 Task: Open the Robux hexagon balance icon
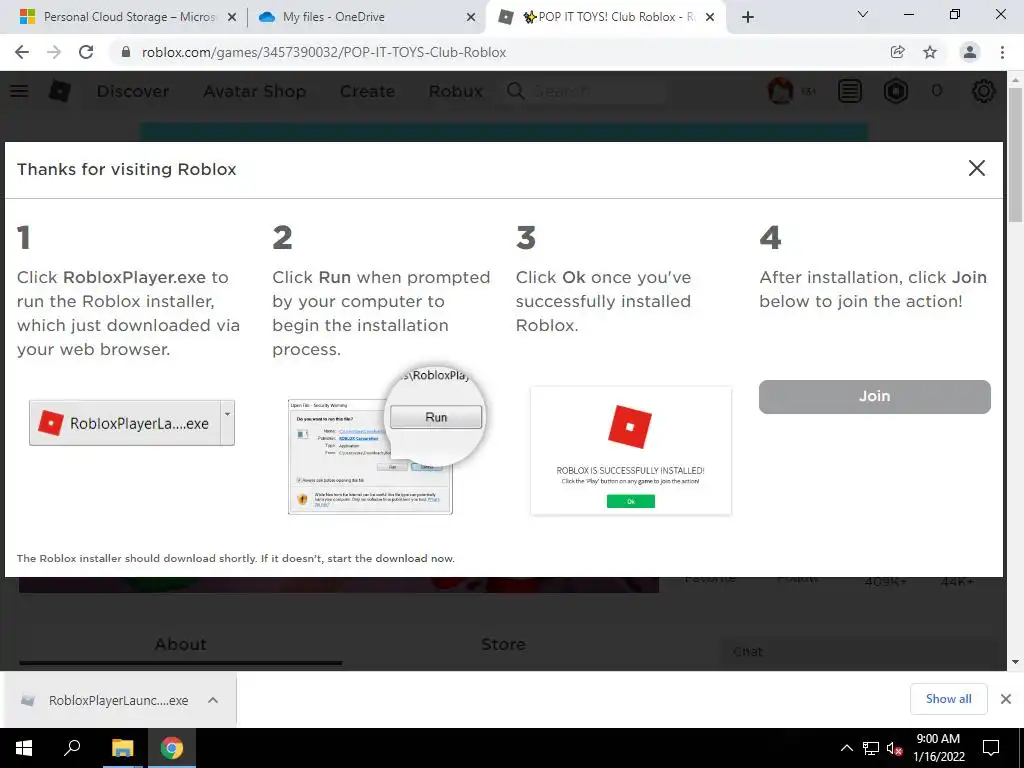(895, 91)
